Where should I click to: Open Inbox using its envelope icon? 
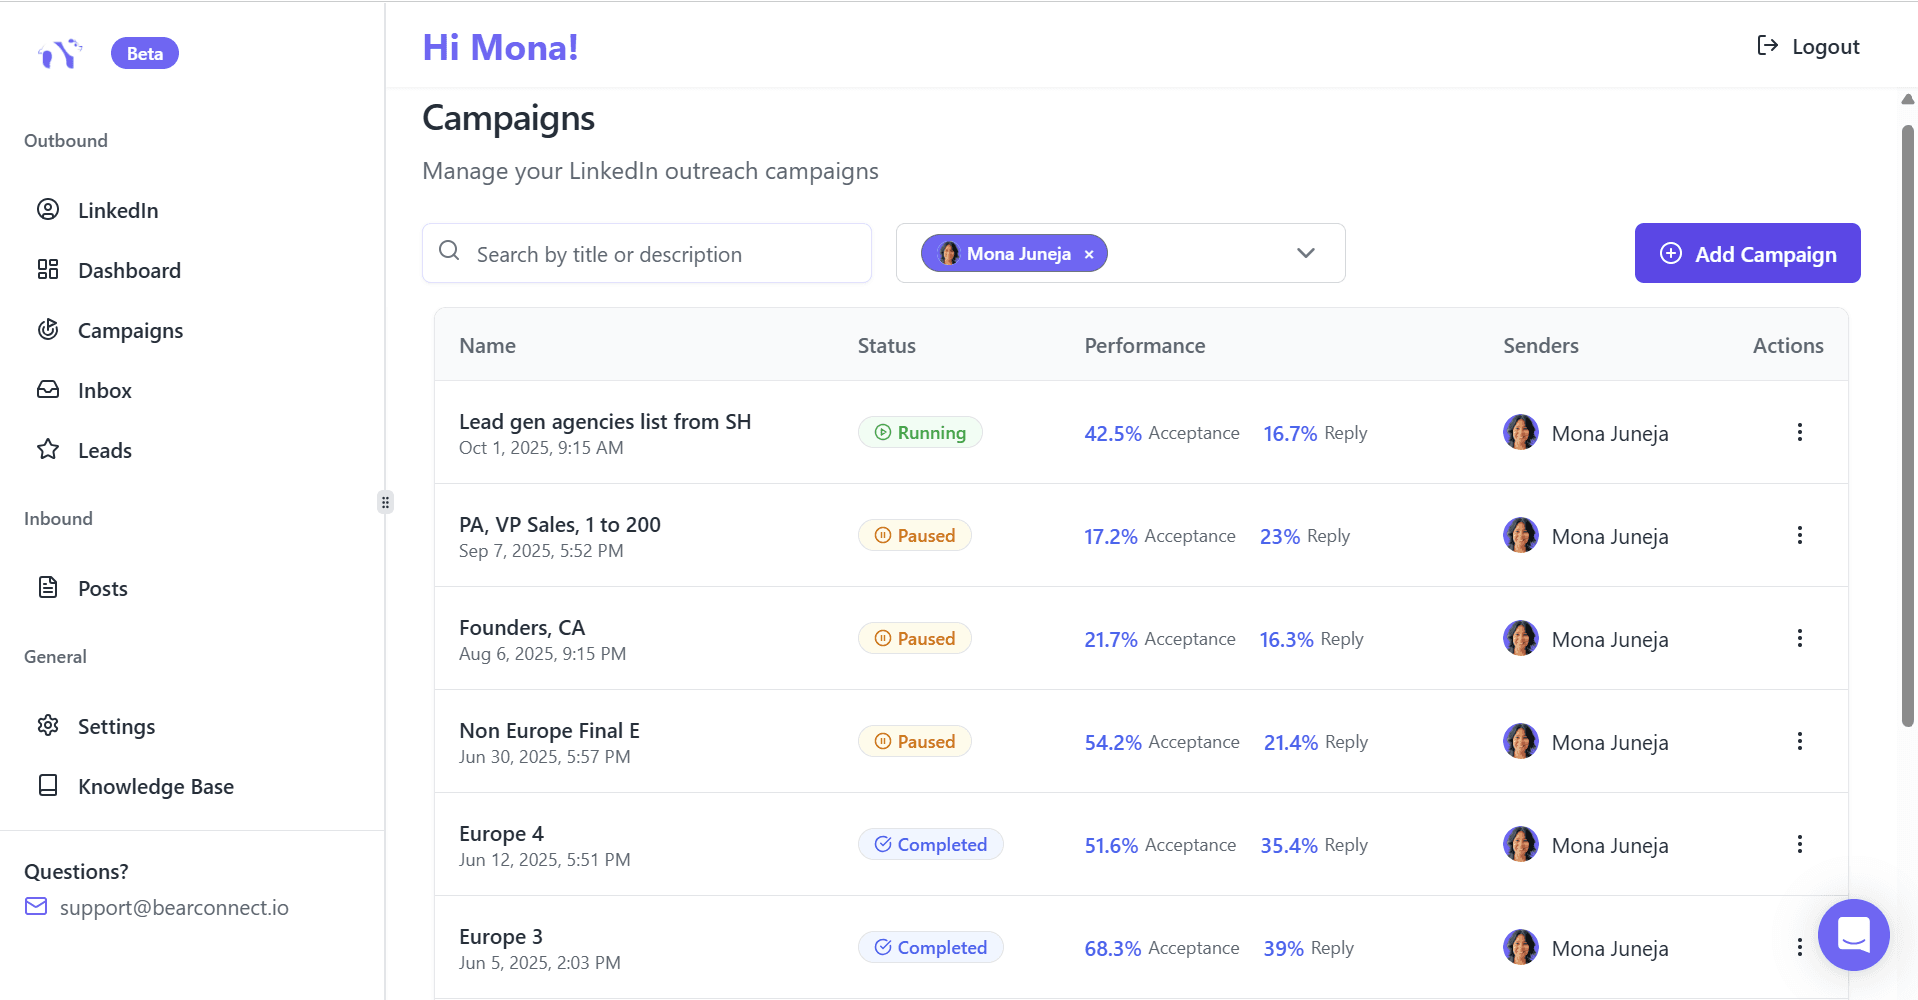point(47,390)
